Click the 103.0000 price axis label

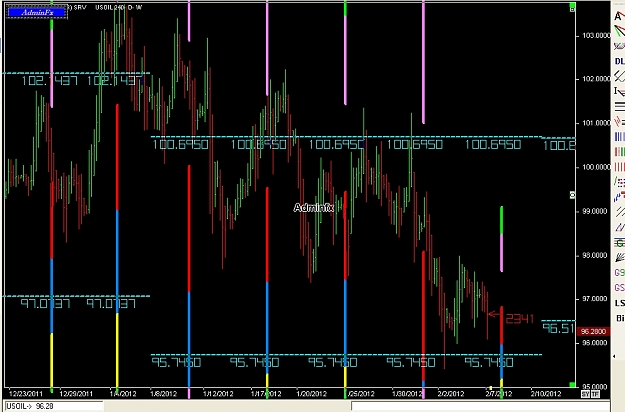coord(594,36)
